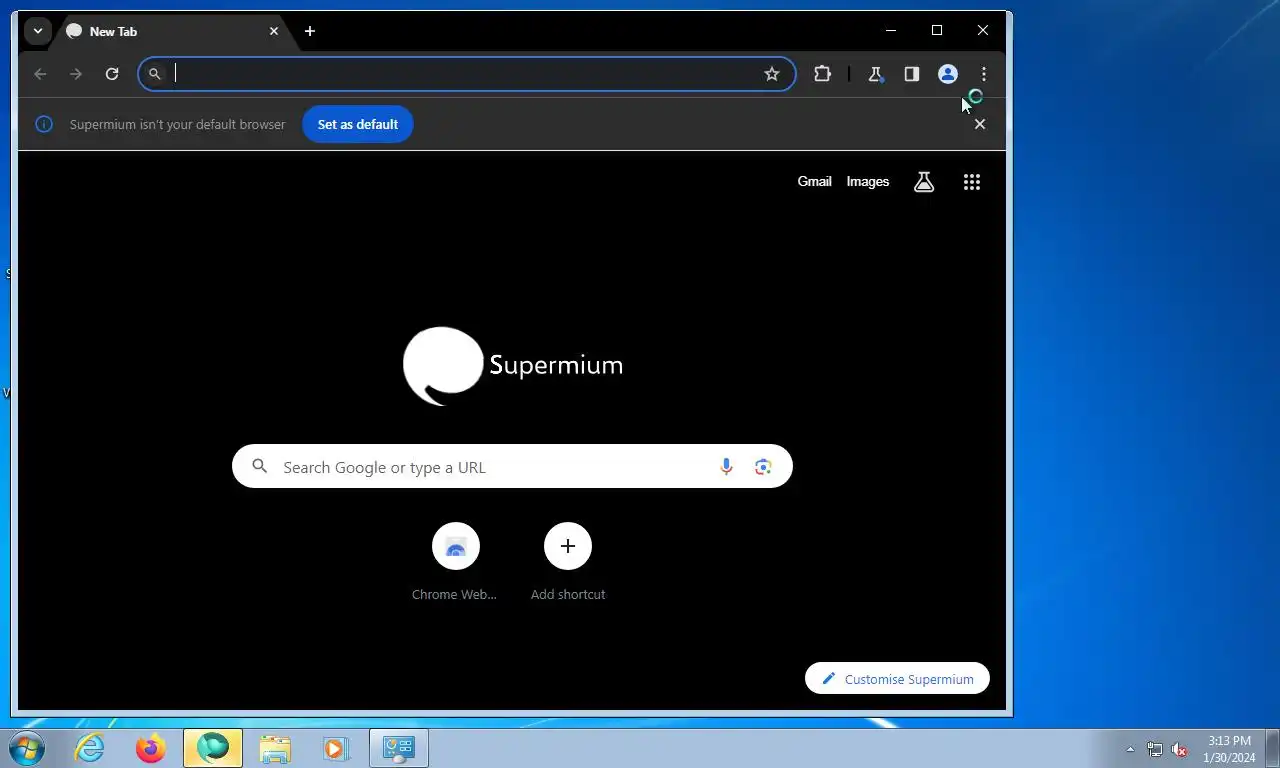Click the magnifier icon in search box
Image resolution: width=1280 pixels, height=768 pixels.
(260, 467)
